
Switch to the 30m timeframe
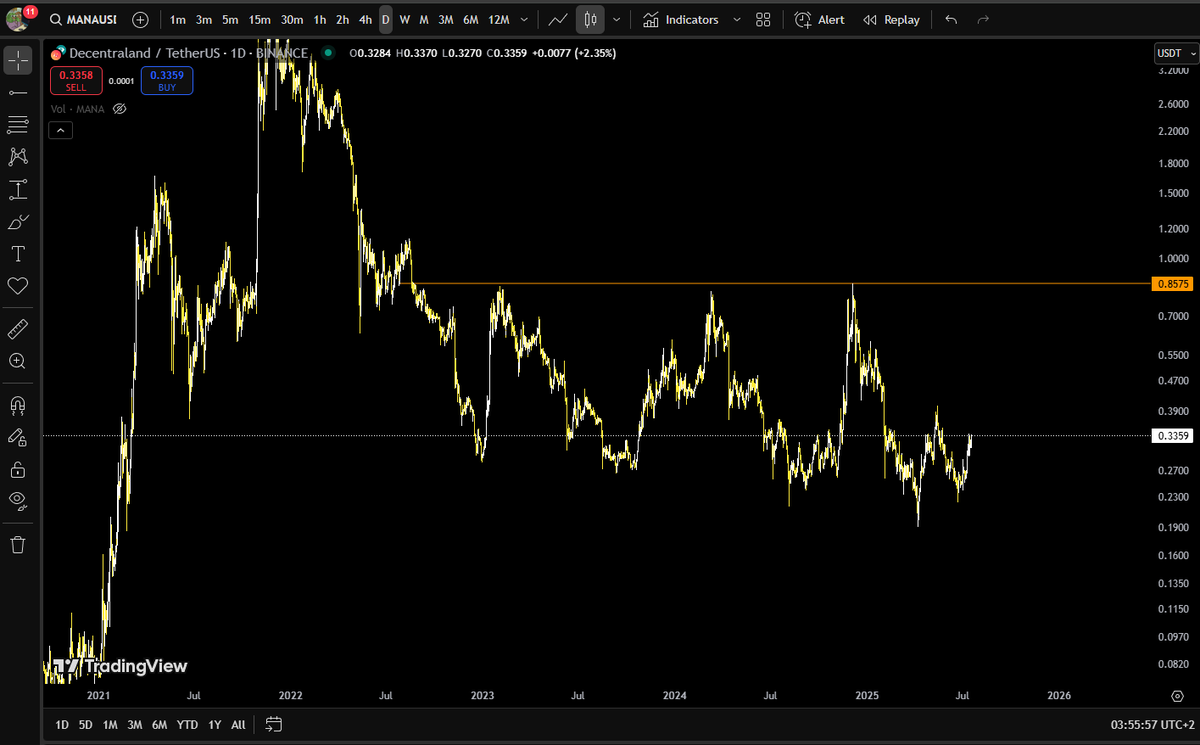pos(292,19)
